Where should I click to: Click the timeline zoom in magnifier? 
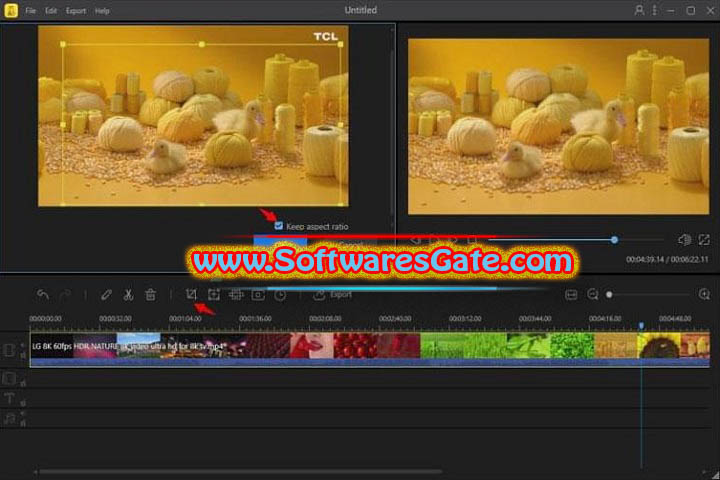click(704, 294)
